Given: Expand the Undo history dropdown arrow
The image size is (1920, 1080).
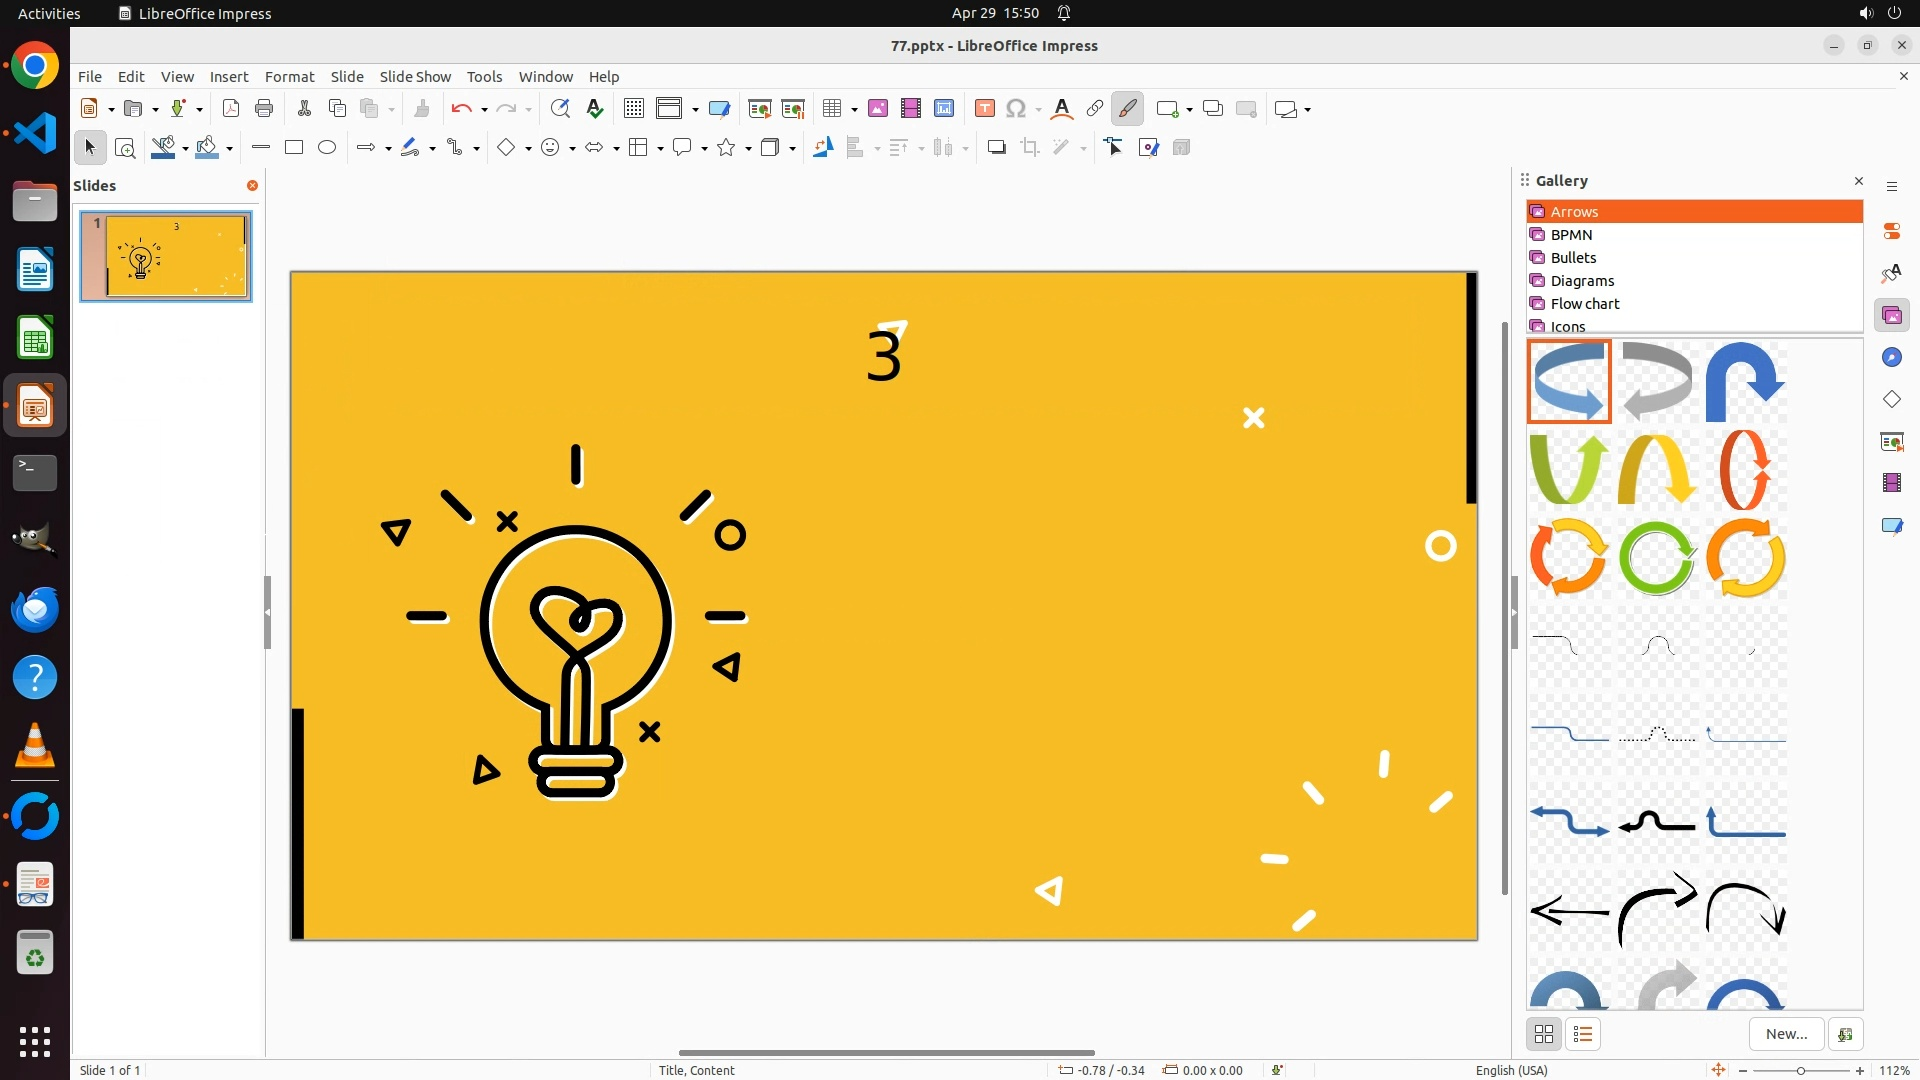Looking at the screenshot, I should click(x=484, y=110).
